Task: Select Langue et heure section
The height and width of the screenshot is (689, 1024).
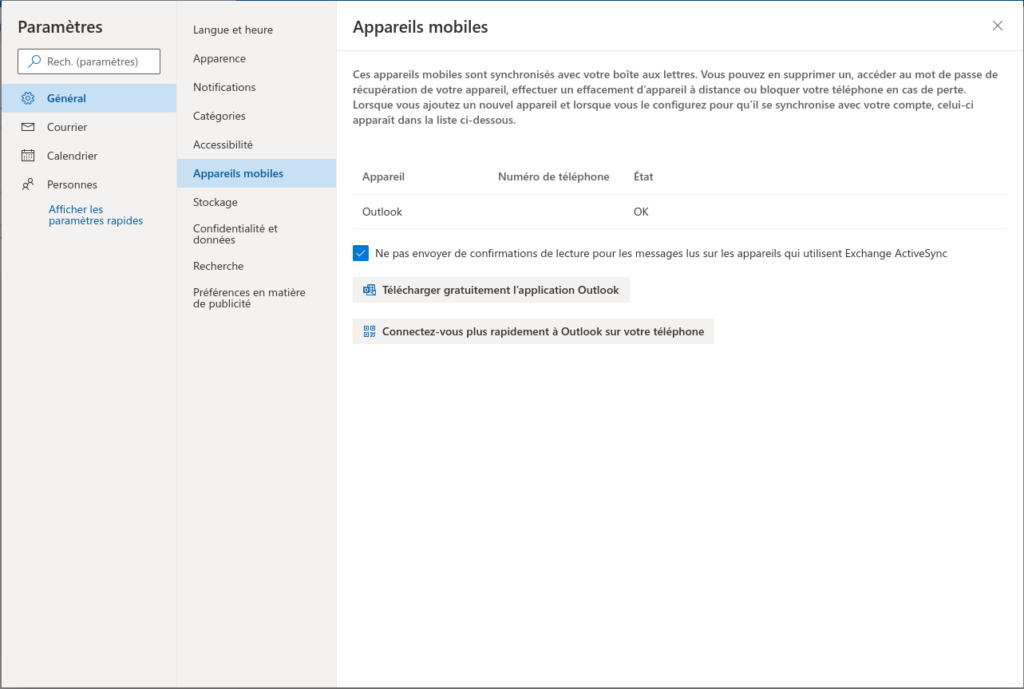Action: (257, 30)
